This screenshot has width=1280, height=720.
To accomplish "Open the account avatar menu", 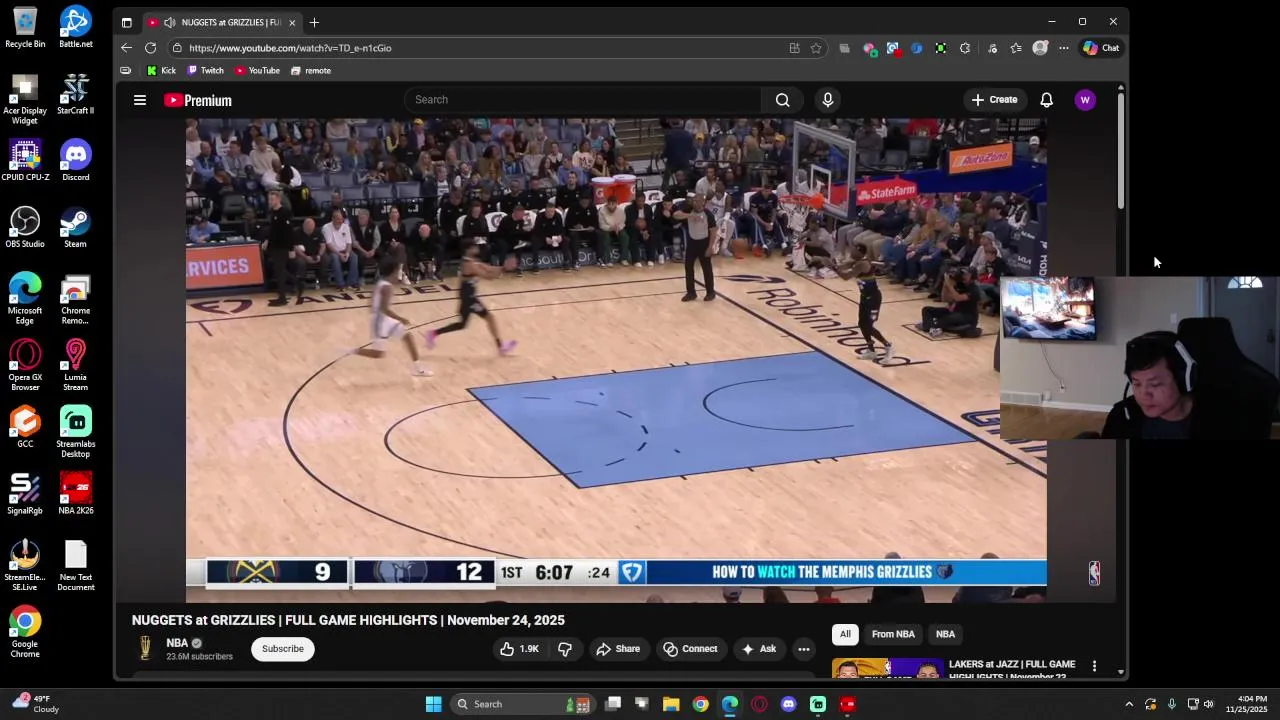I will click(1085, 100).
